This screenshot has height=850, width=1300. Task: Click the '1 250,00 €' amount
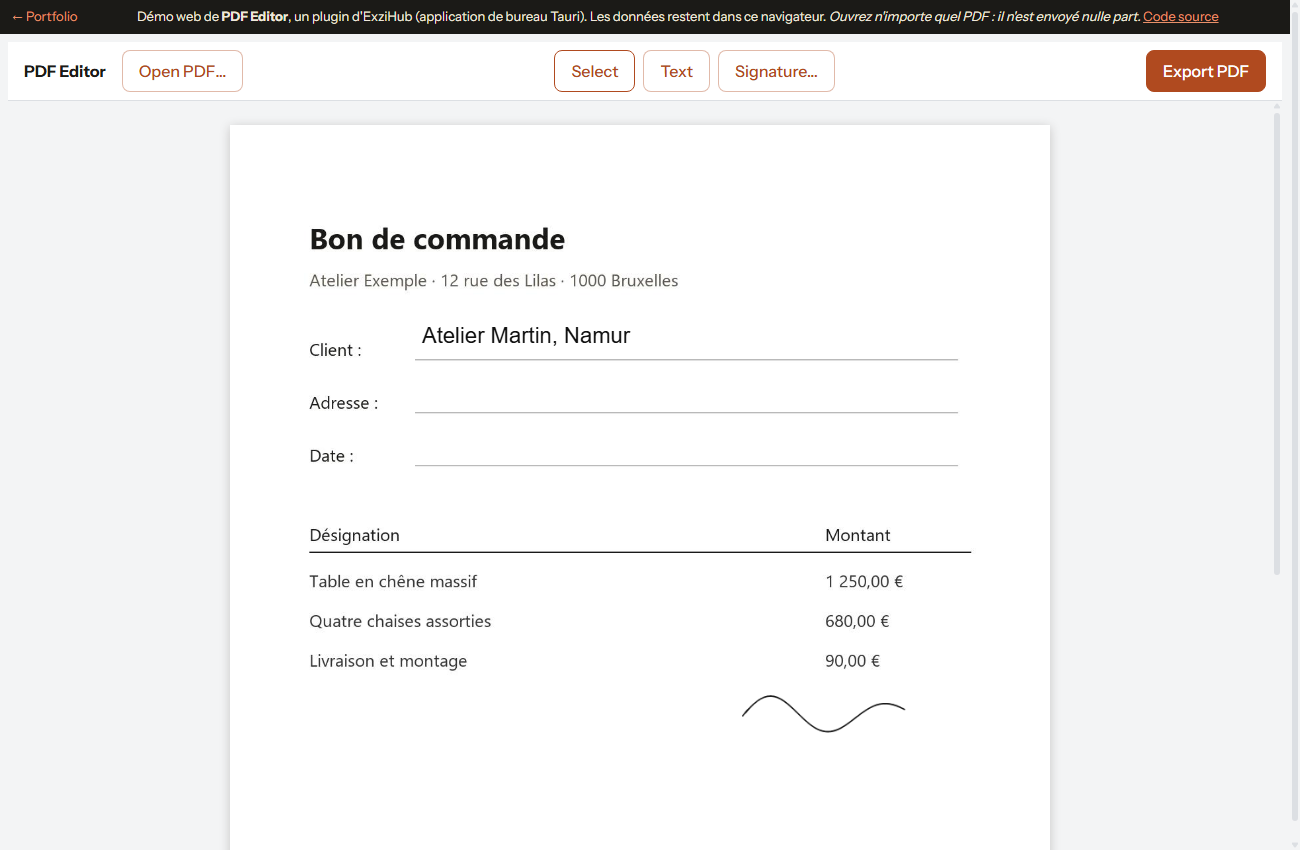click(x=864, y=581)
